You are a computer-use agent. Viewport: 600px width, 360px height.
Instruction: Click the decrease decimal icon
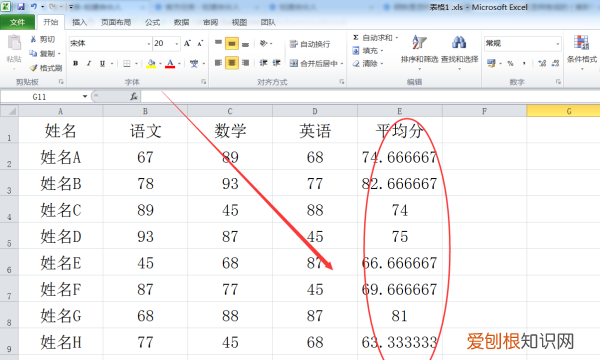coord(556,63)
